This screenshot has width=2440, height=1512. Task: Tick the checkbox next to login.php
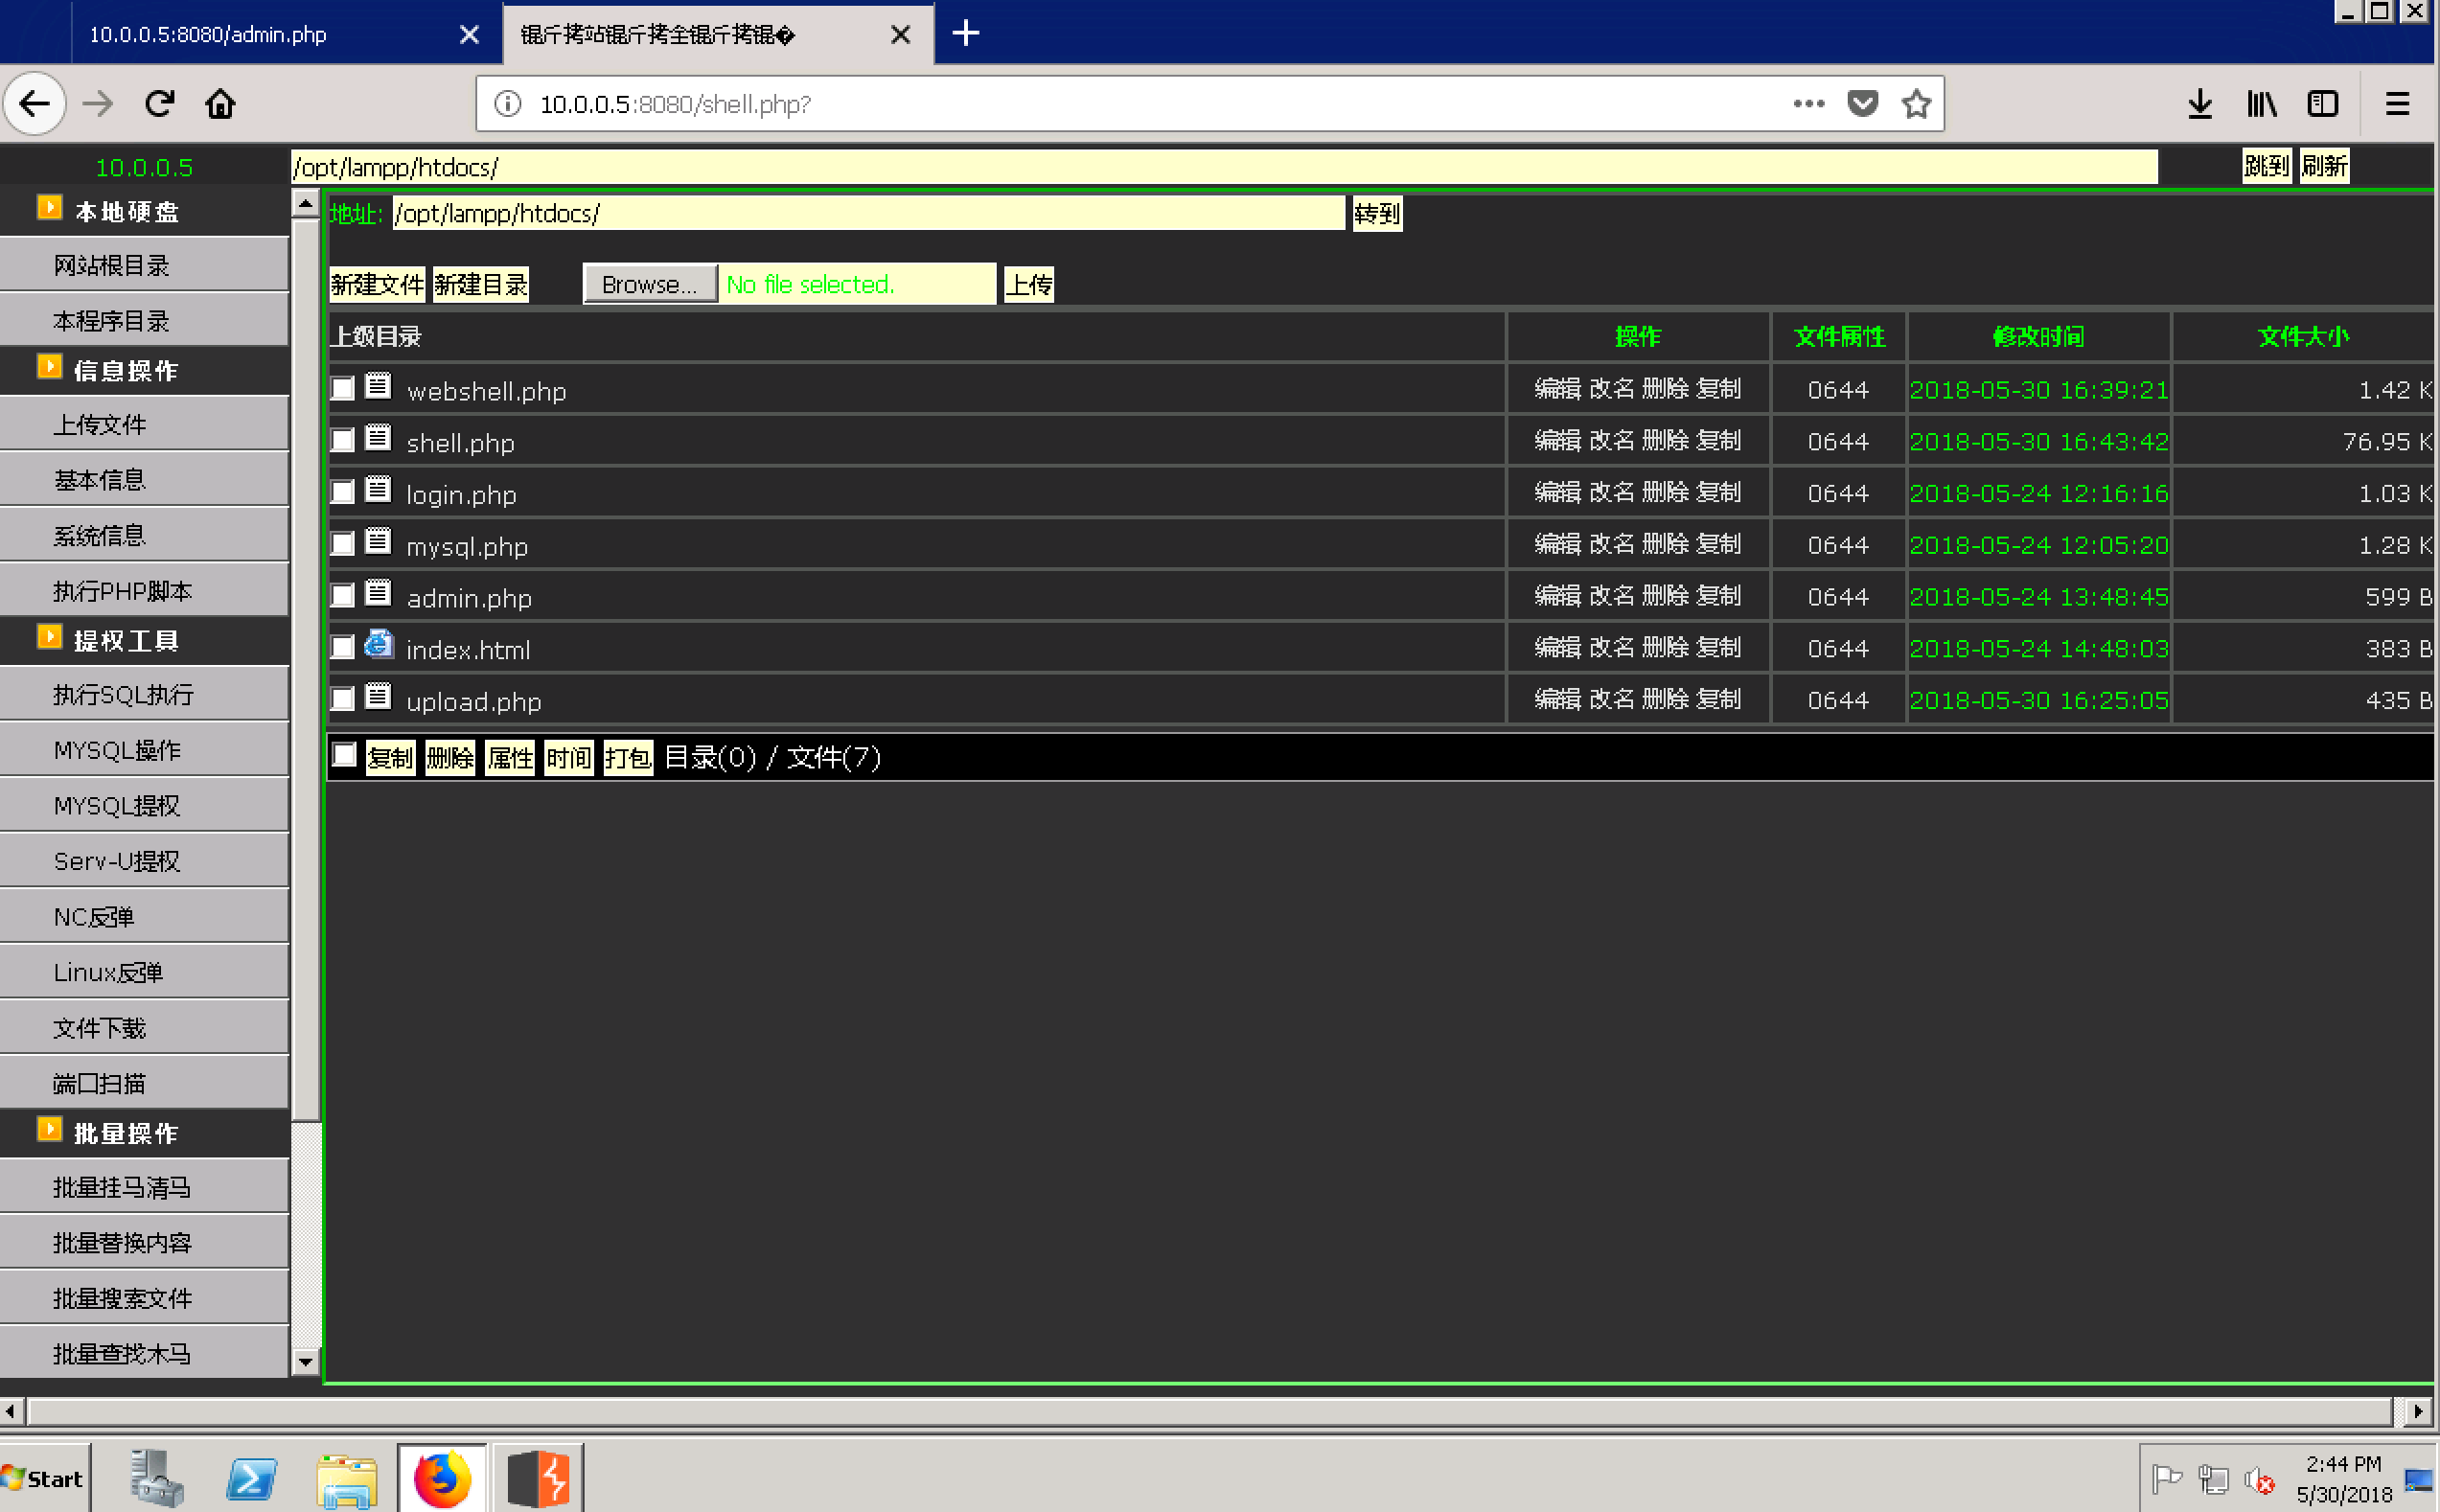point(343,492)
